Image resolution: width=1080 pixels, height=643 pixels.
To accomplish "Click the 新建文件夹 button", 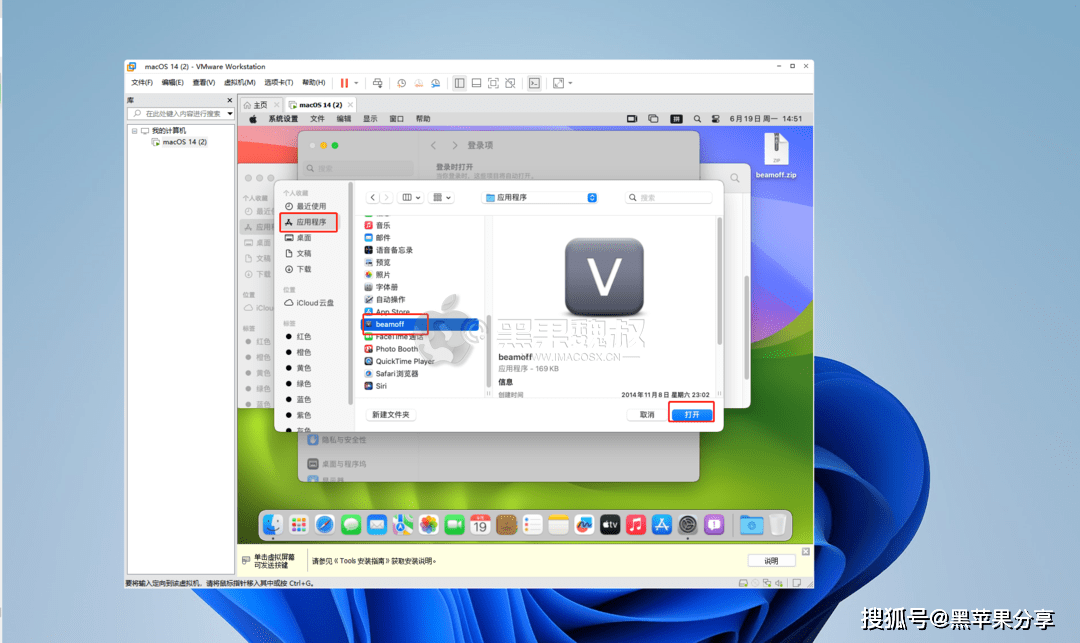I will pyautogui.click(x=391, y=414).
